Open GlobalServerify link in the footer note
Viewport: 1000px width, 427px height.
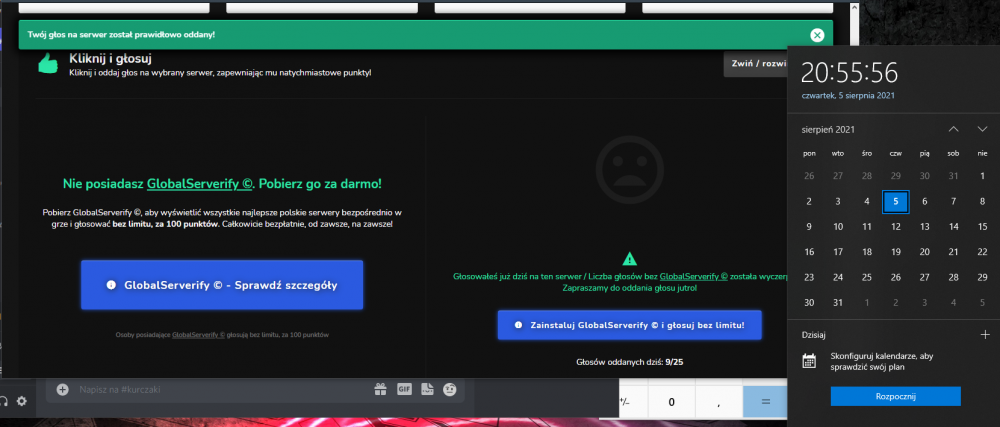click(198, 334)
